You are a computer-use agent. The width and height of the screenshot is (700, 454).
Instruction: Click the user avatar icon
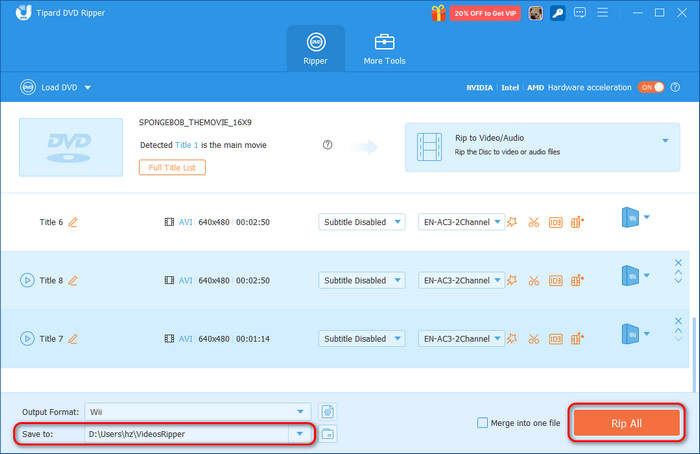pos(535,13)
